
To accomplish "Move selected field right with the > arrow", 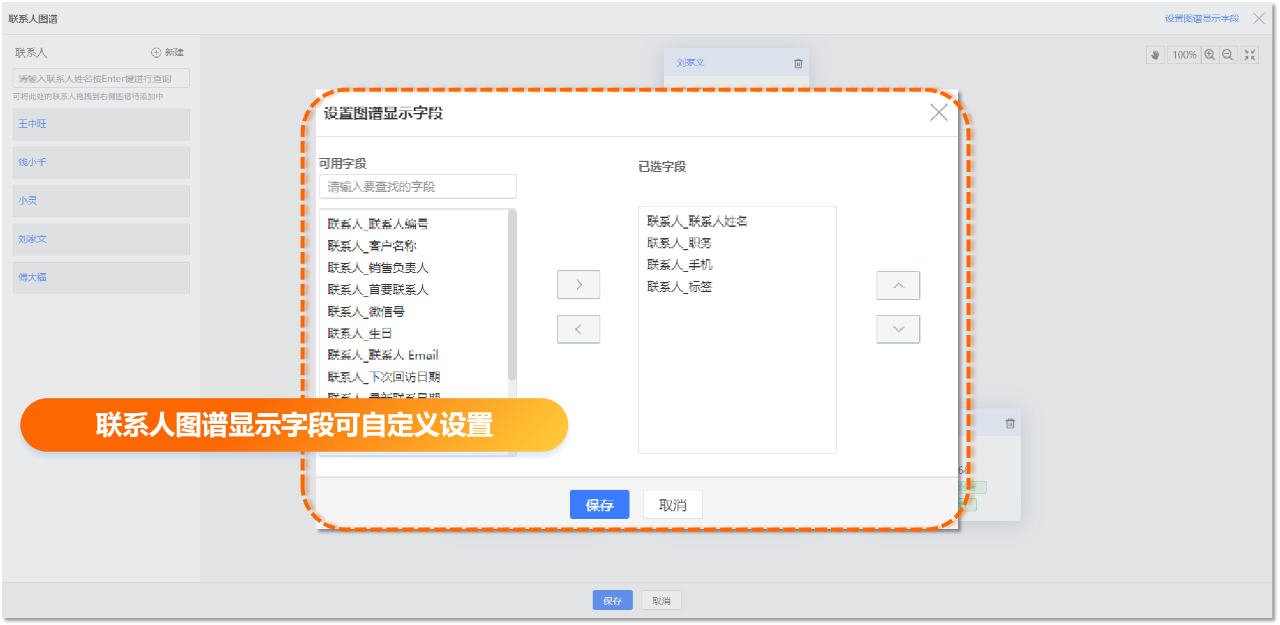I will (x=578, y=285).
